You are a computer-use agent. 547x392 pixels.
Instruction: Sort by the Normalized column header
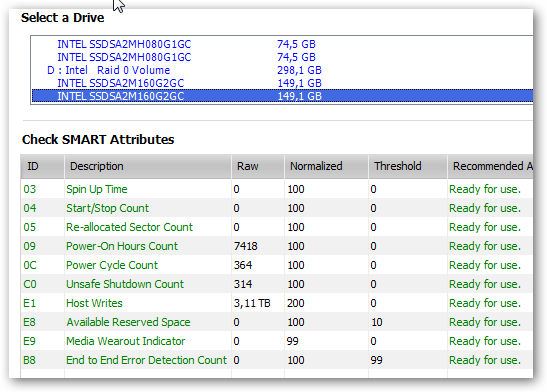(326, 166)
